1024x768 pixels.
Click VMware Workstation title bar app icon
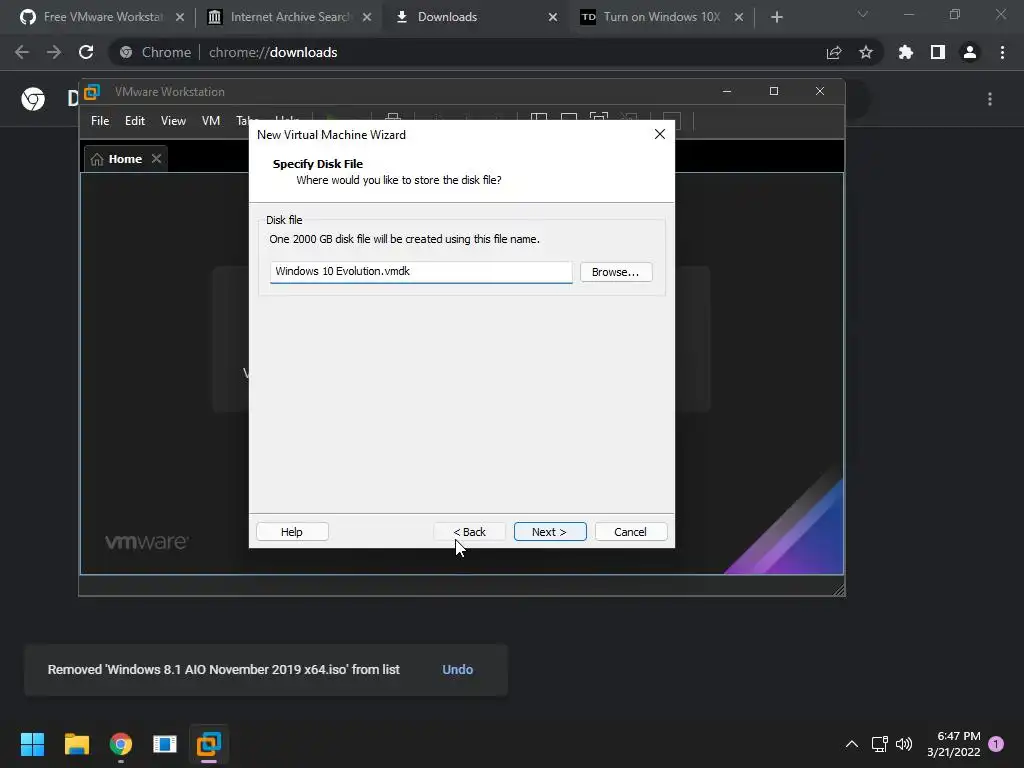[92, 92]
